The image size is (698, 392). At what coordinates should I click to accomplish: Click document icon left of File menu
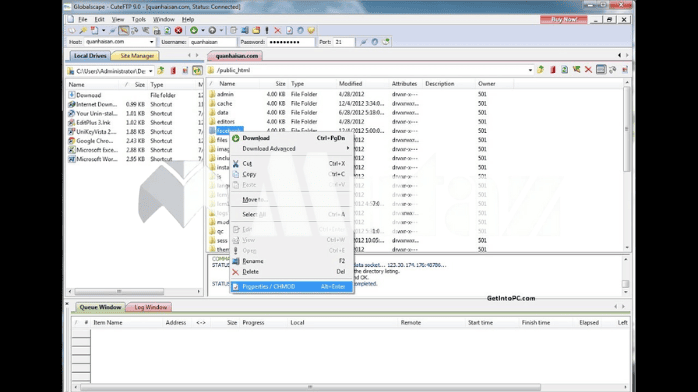point(70,20)
